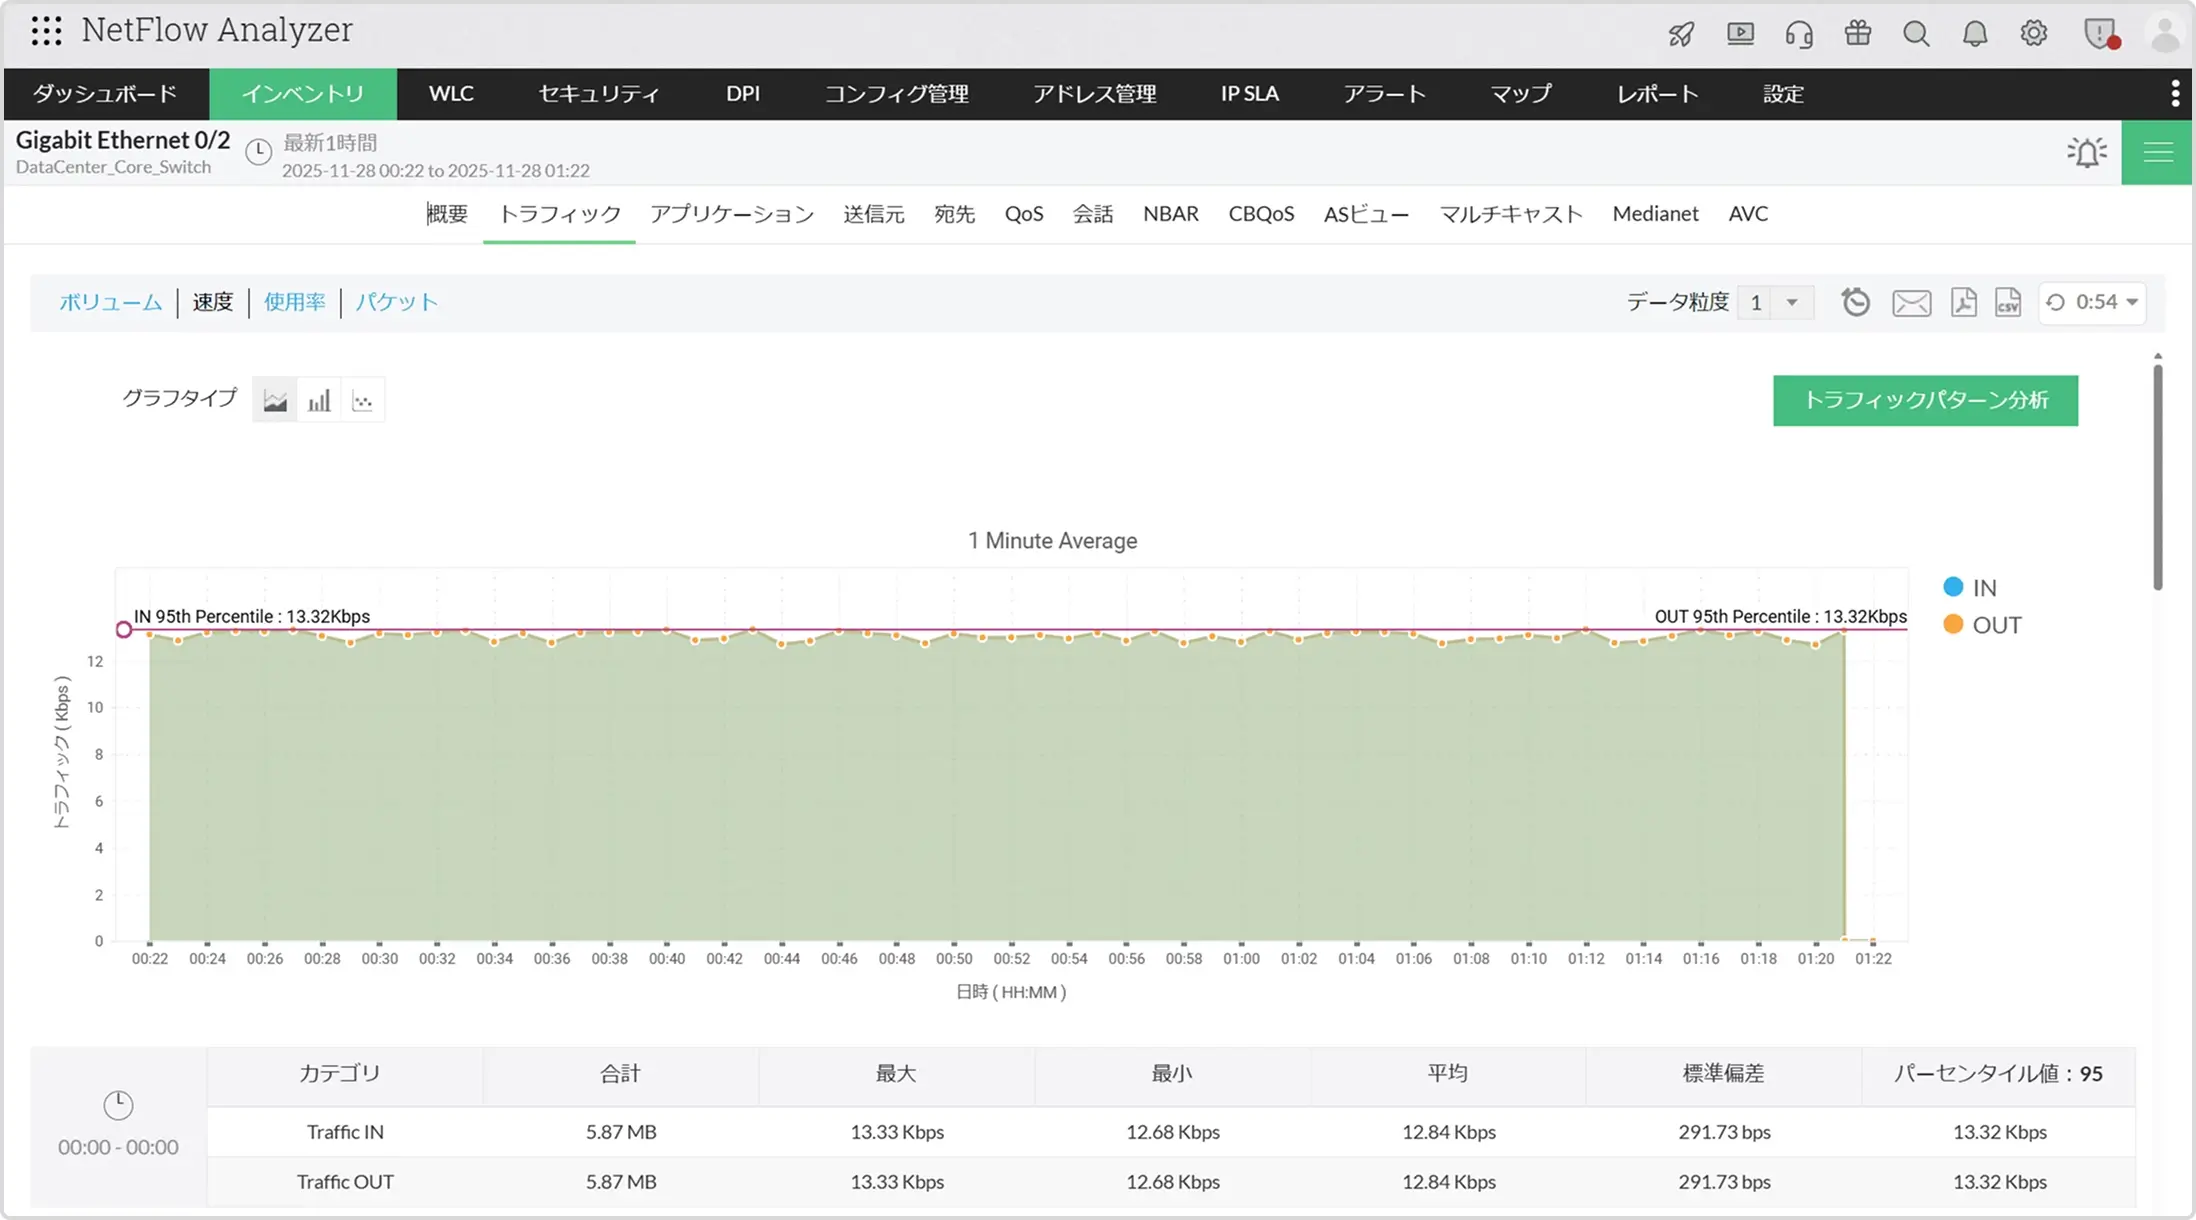The image size is (2196, 1220).
Task: Click the 速度 view link
Action: (x=213, y=302)
